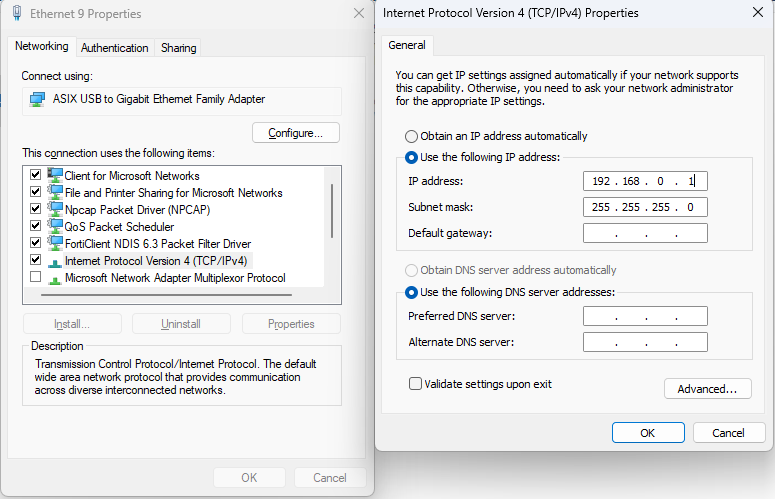Click the File and Printer Sharing icon

point(55,192)
